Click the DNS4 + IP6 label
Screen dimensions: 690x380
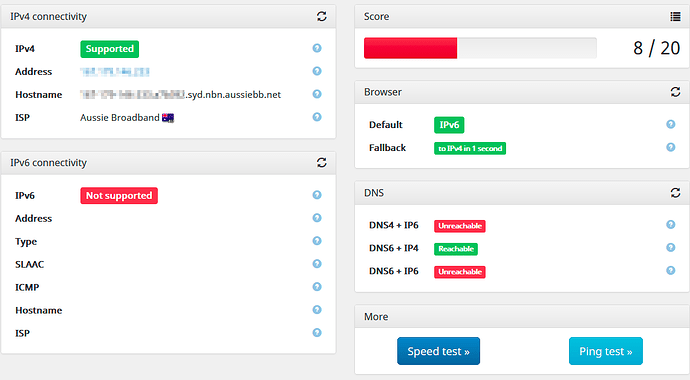(x=394, y=225)
